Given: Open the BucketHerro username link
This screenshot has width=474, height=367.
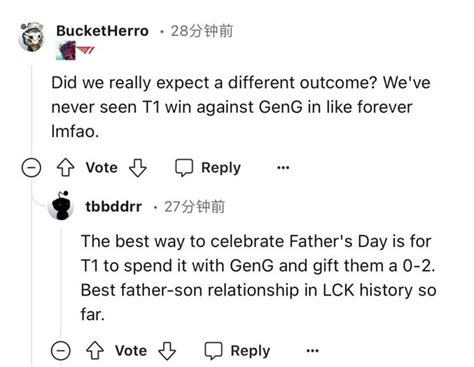Looking at the screenshot, I should point(102,31).
